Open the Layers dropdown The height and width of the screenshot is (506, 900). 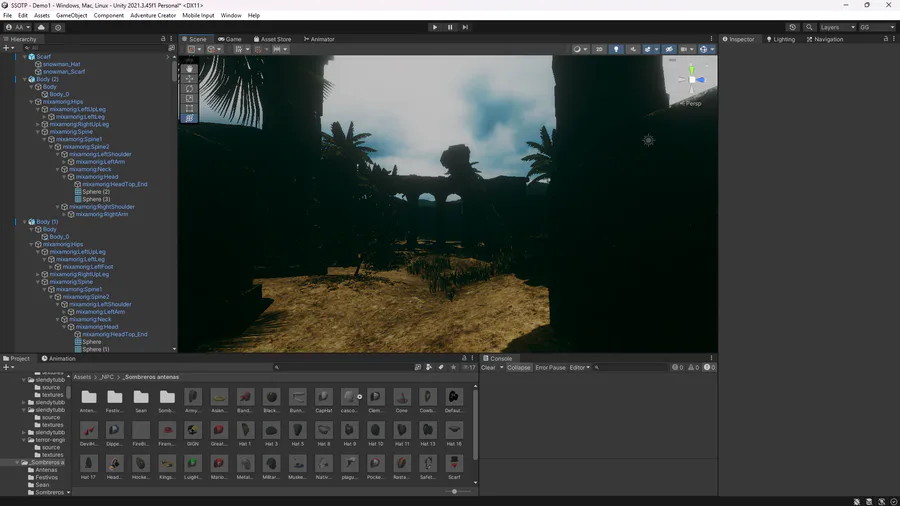837,27
